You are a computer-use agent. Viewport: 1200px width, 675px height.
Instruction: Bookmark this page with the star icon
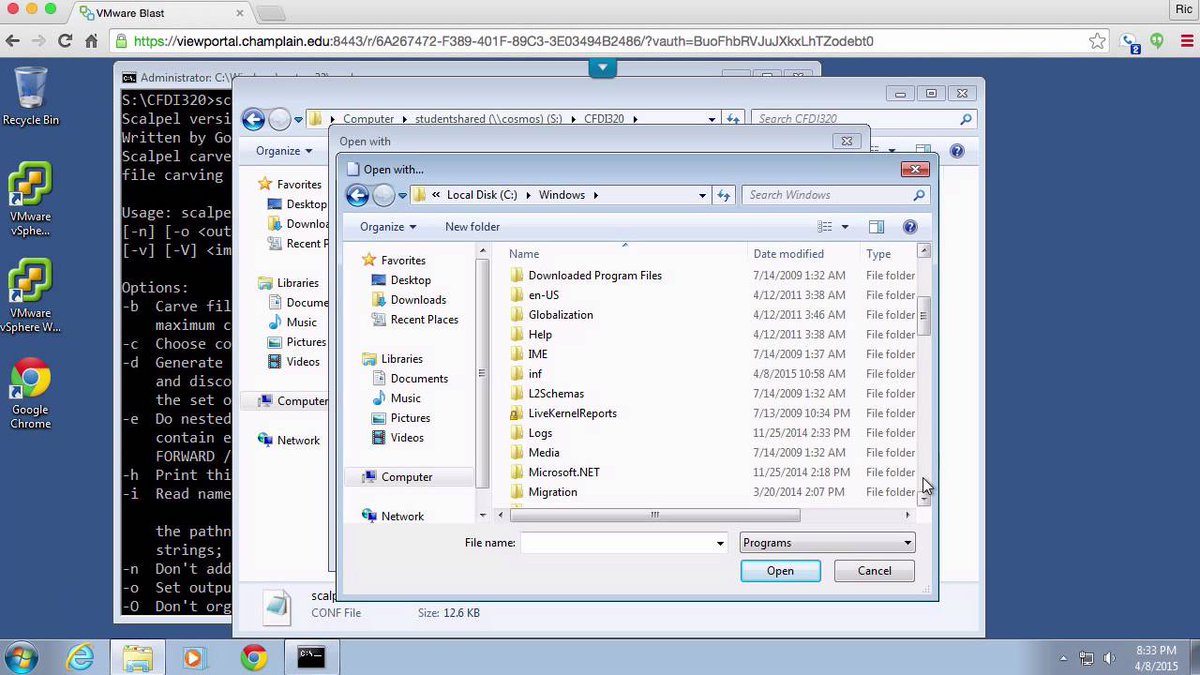1098,42
